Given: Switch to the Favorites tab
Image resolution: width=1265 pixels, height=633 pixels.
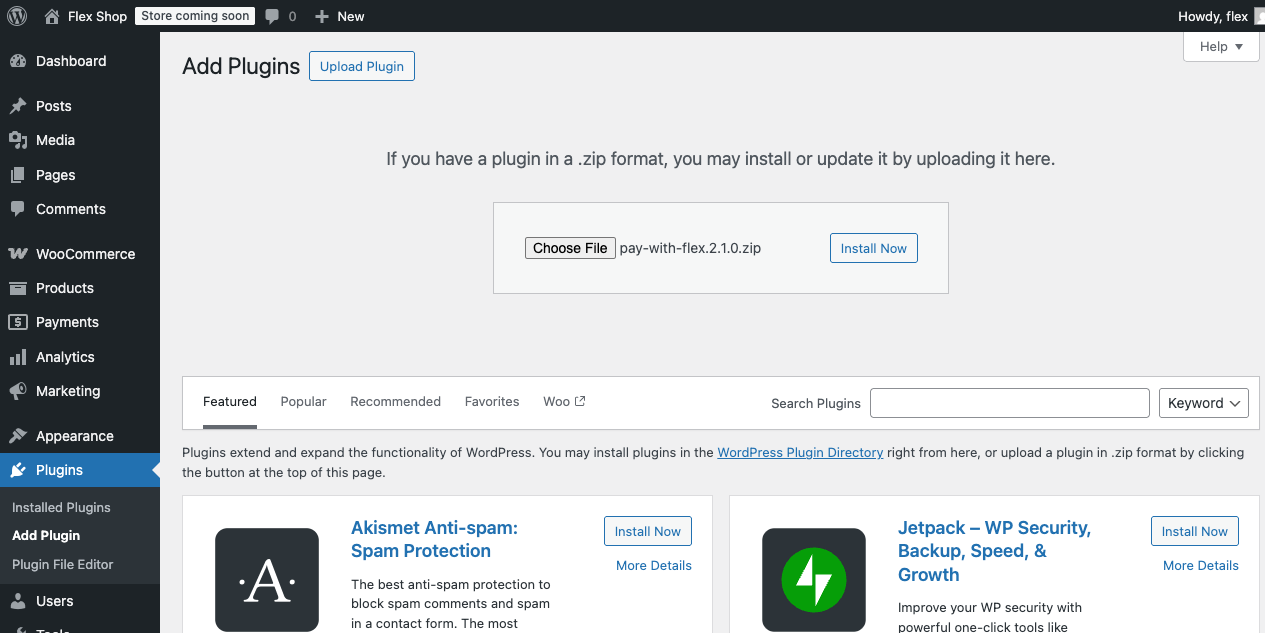Looking at the screenshot, I should [x=492, y=402].
